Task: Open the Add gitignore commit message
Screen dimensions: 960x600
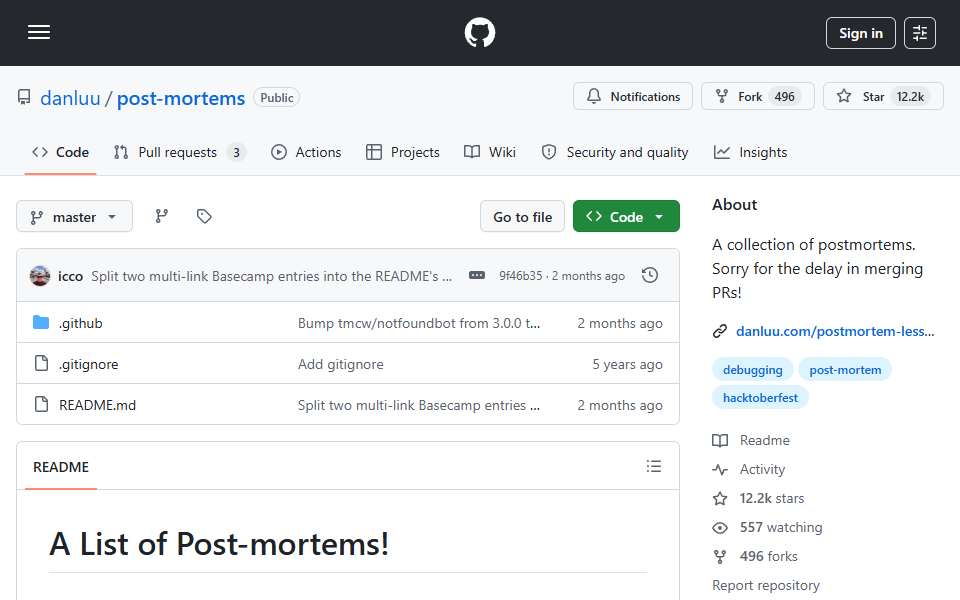Action: tap(340, 364)
